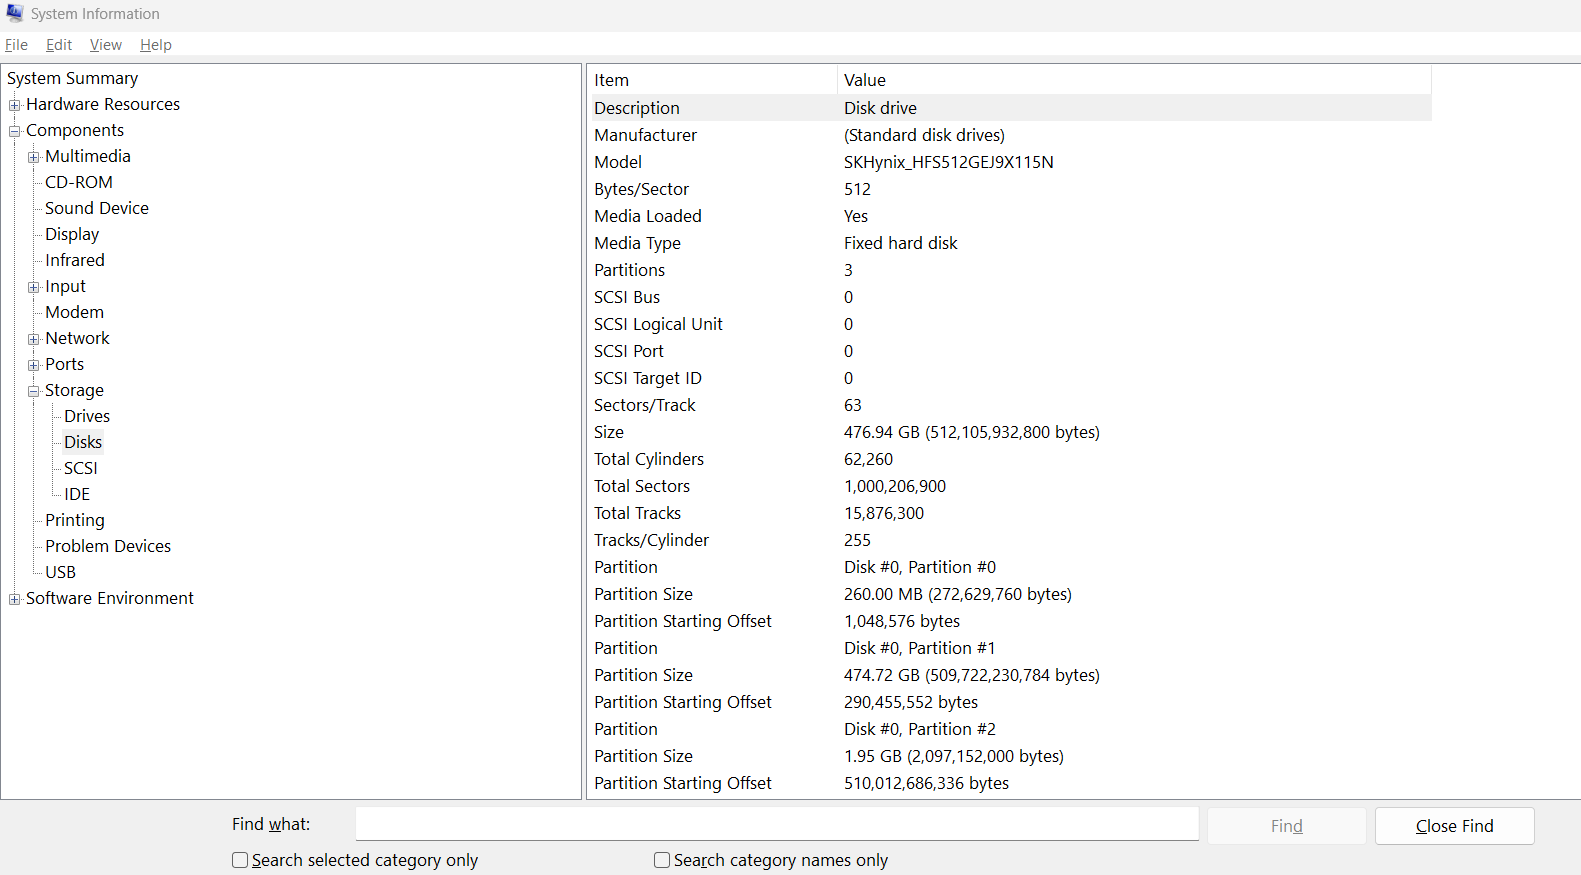Select the SCSI Port row
1581x875 pixels.
1010,351
